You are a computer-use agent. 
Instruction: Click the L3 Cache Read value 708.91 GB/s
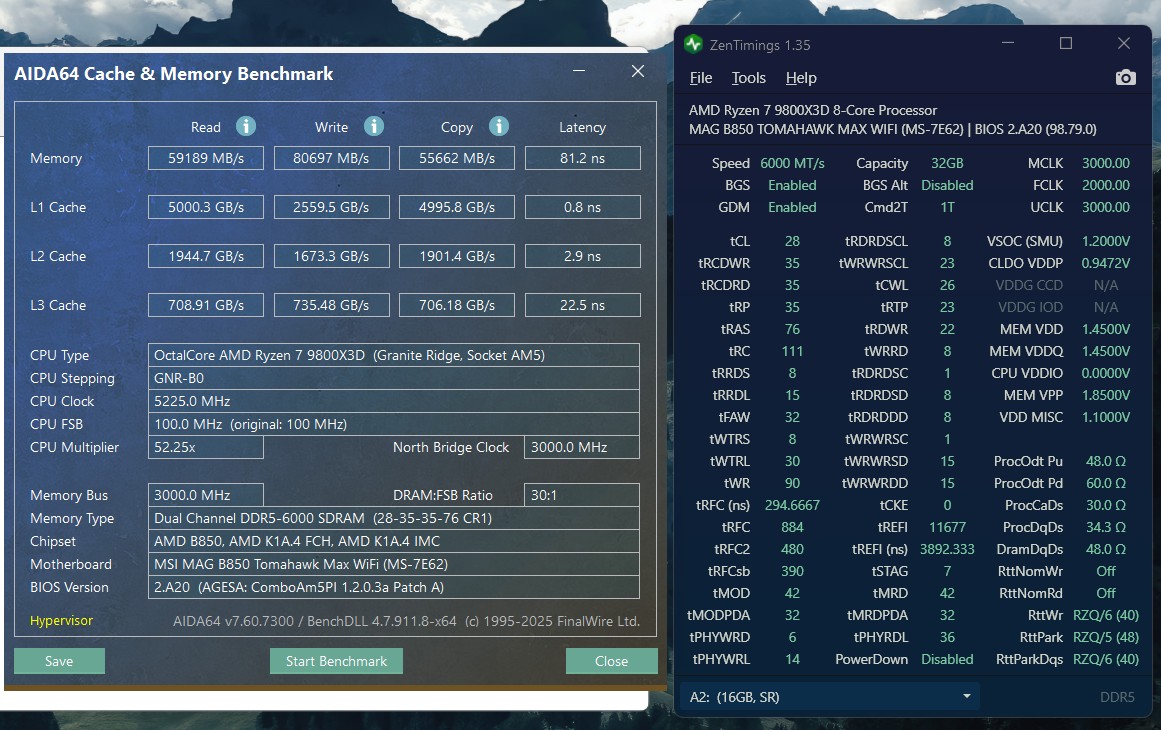(x=206, y=305)
